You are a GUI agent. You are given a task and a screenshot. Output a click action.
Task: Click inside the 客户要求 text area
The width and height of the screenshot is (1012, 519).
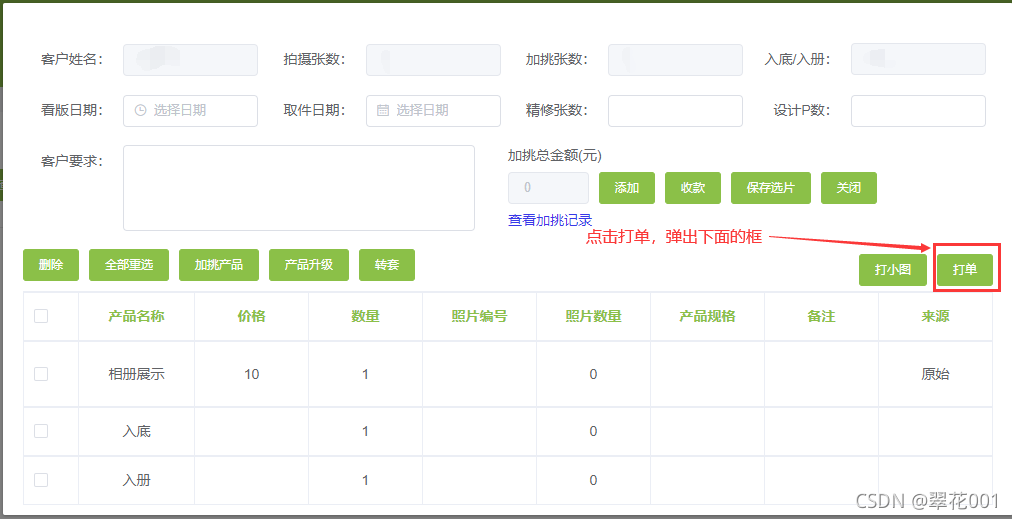(x=299, y=188)
